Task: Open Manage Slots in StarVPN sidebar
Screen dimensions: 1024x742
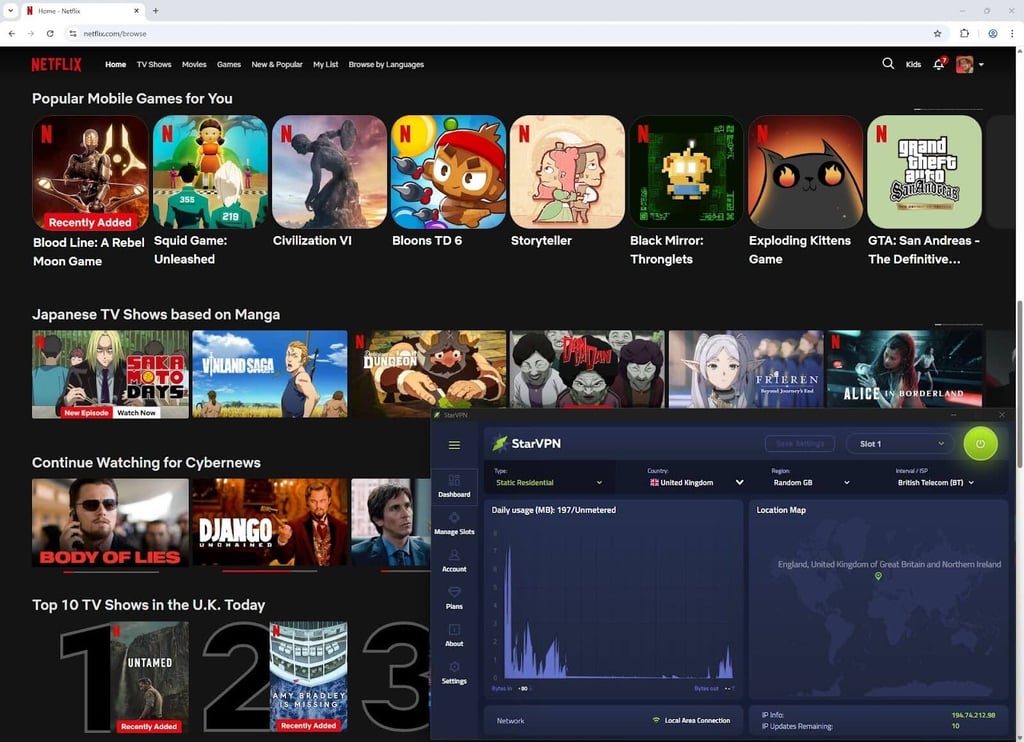Action: pyautogui.click(x=454, y=523)
